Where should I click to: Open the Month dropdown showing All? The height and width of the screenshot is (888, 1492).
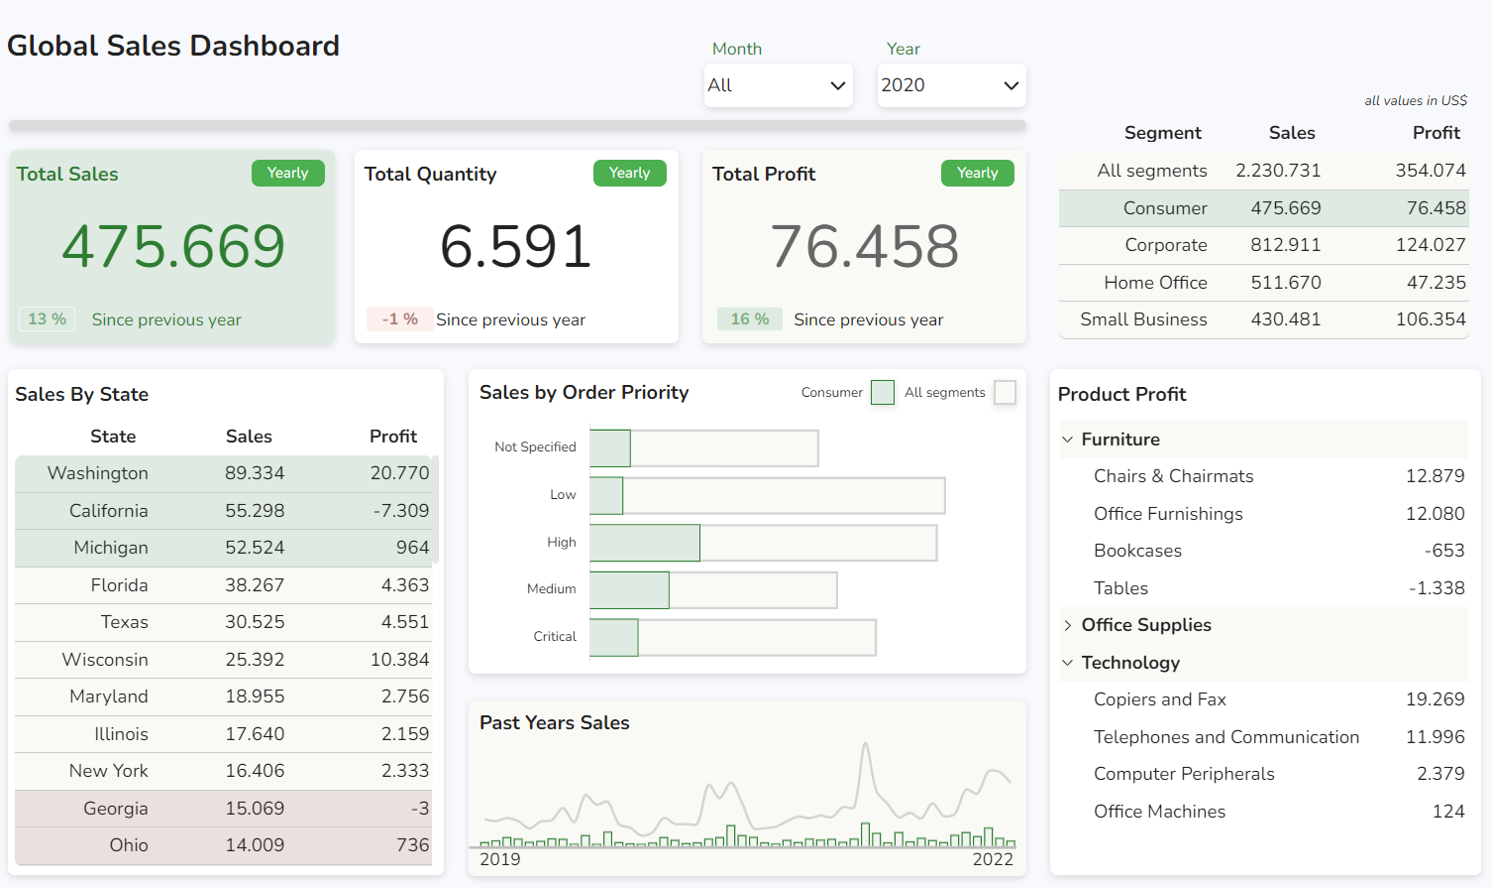point(777,86)
